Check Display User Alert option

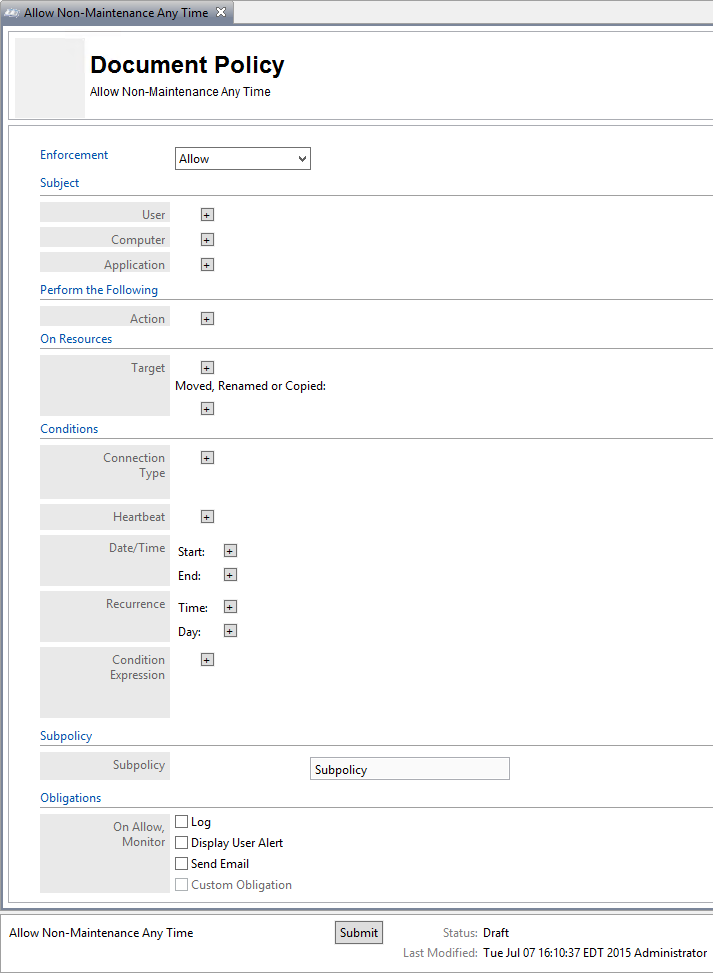click(181, 843)
